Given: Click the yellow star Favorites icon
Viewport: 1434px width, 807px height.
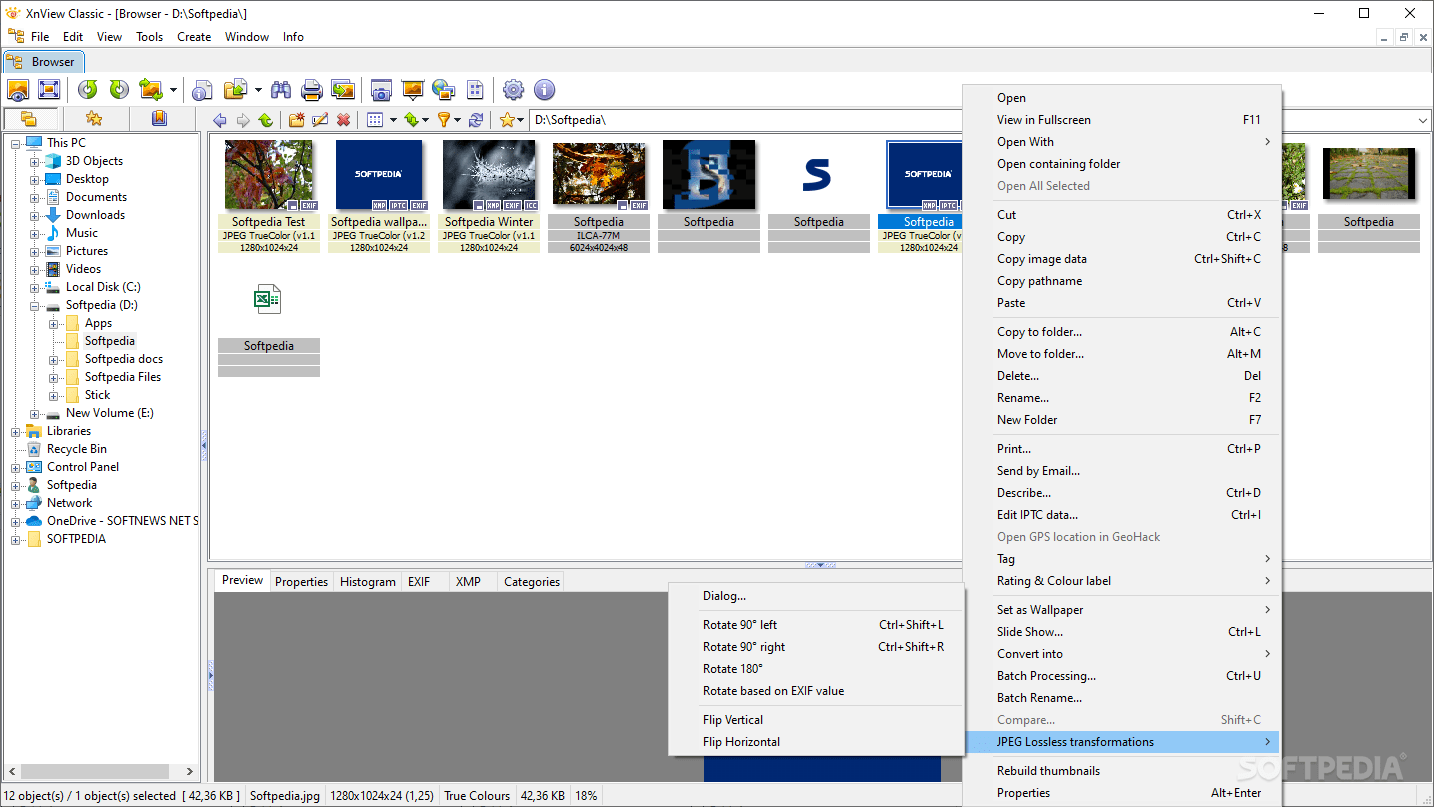Looking at the screenshot, I should tap(507, 120).
